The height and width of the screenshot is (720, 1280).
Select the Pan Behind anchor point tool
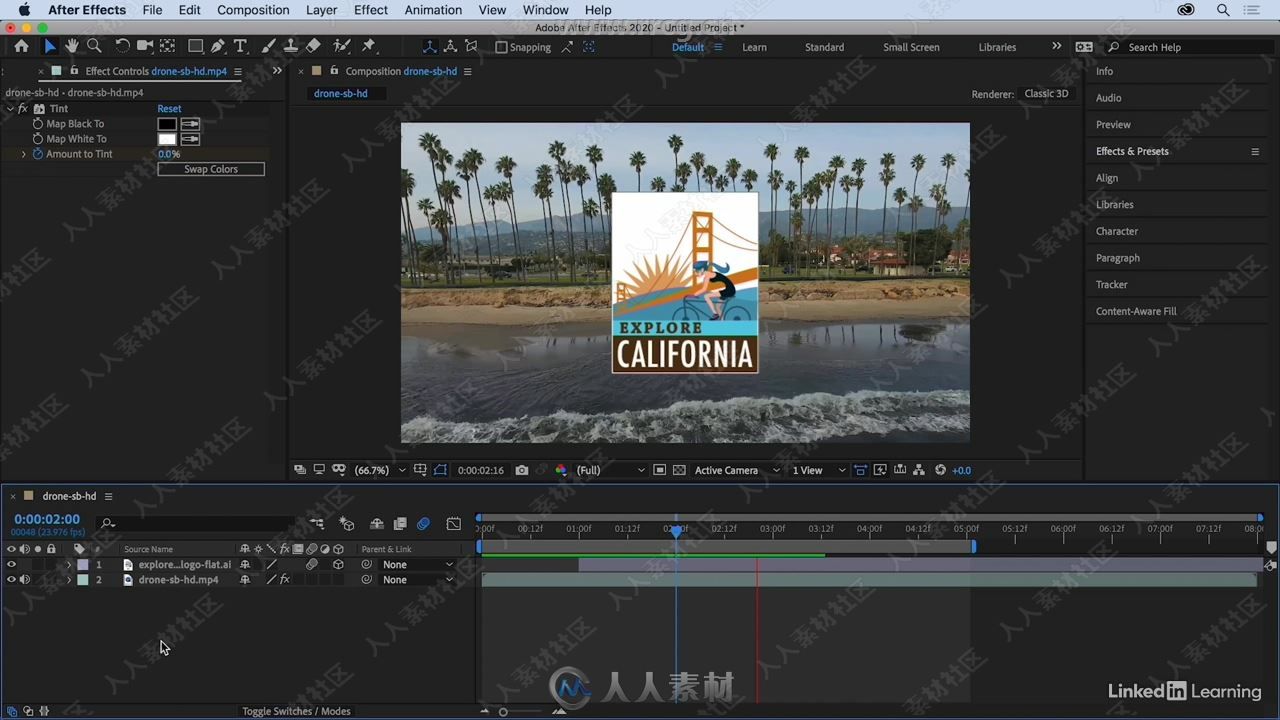(x=167, y=46)
